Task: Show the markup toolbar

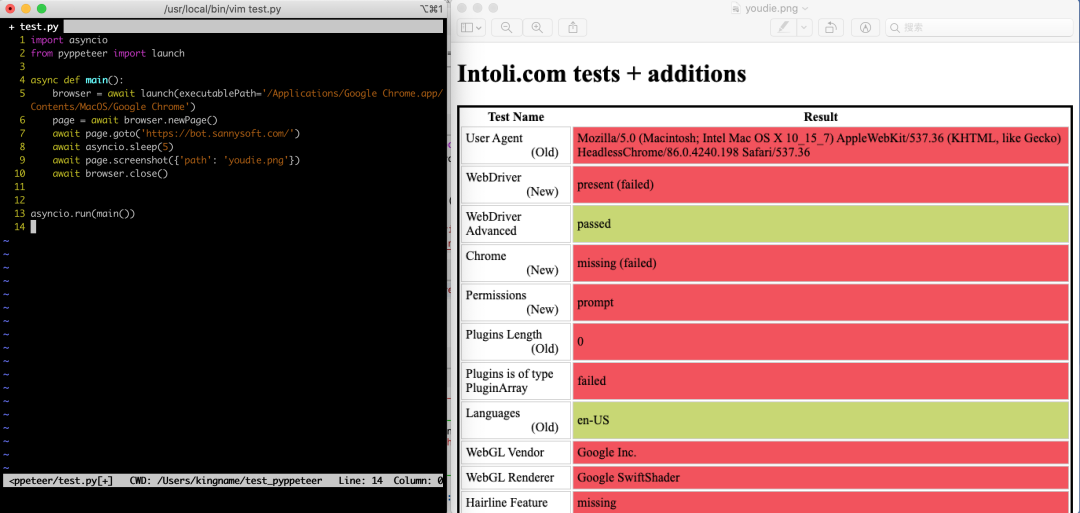Action: click(x=866, y=28)
